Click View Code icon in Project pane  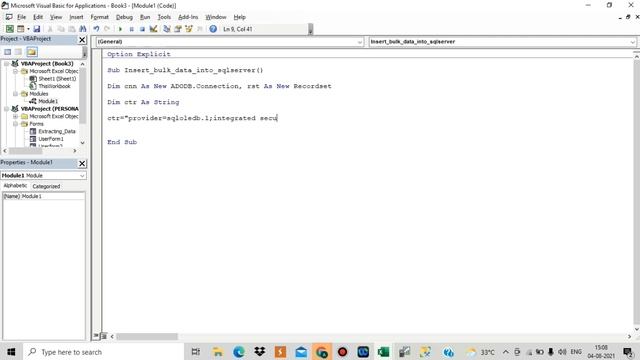click(7, 52)
